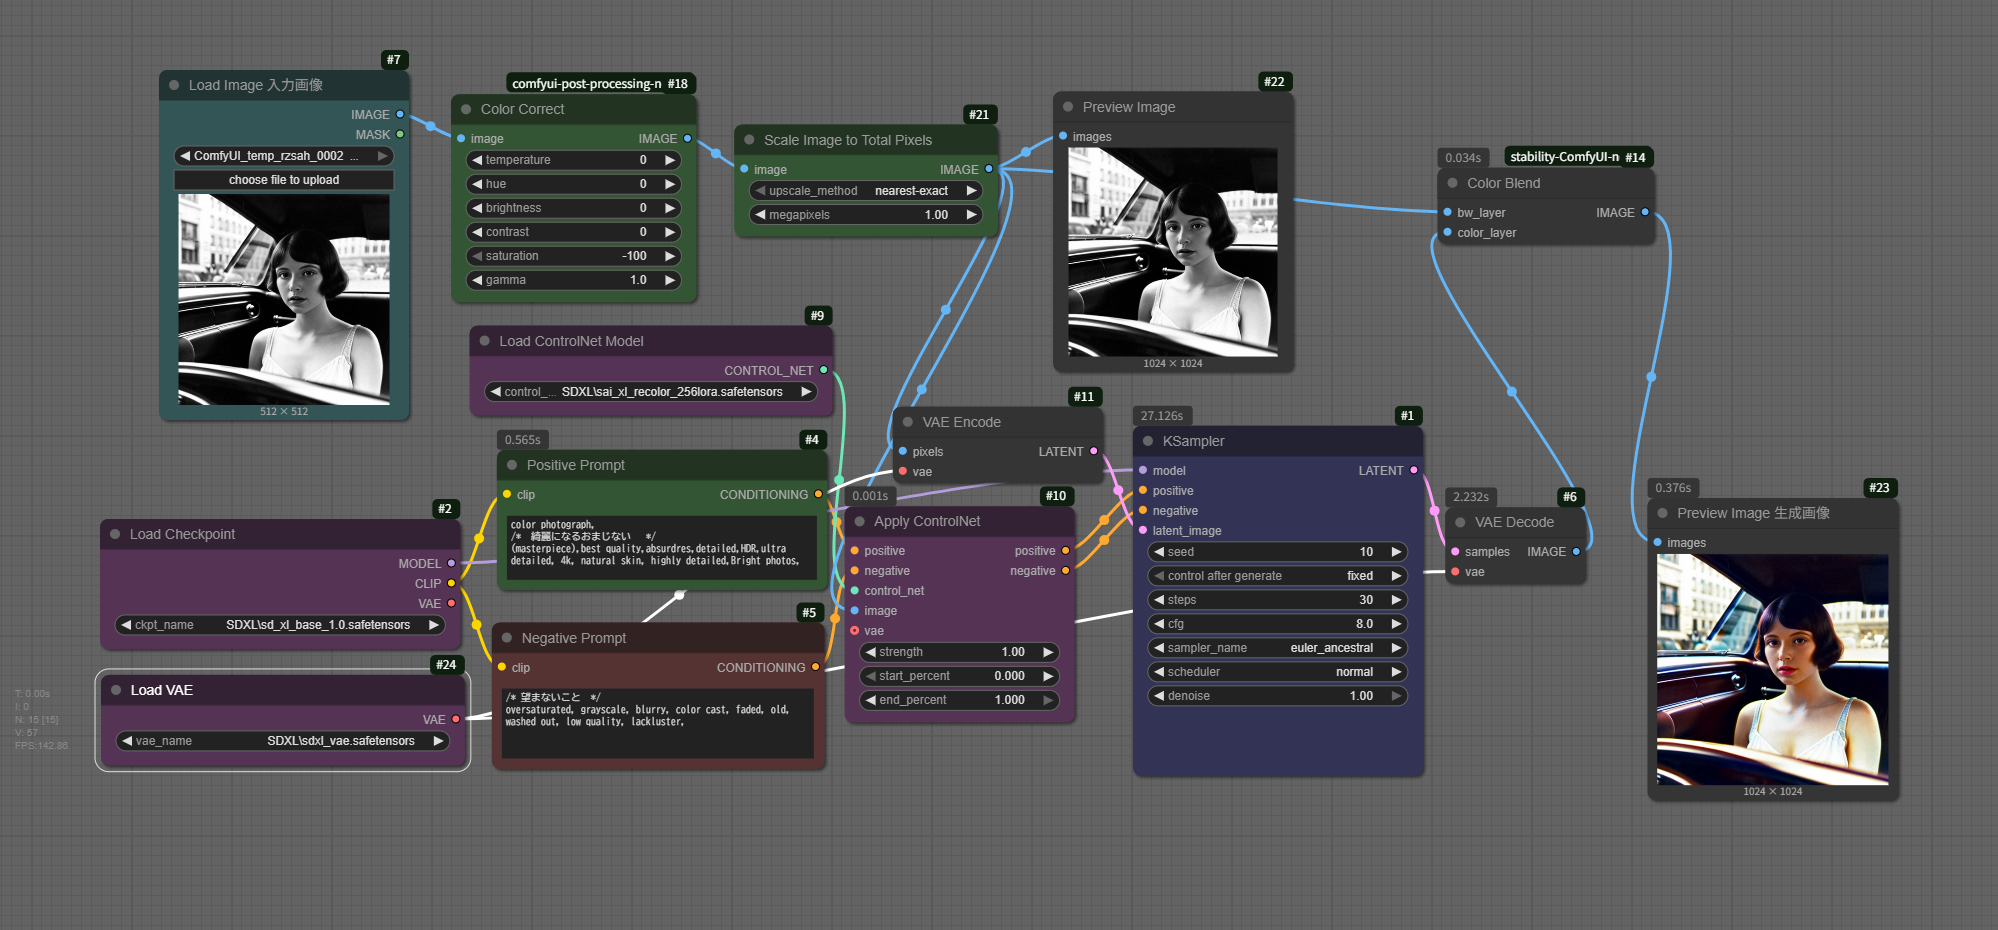1998x930 pixels.
Task: Click the Color Correct node collapse dot
Action: [x=466, y=109]
